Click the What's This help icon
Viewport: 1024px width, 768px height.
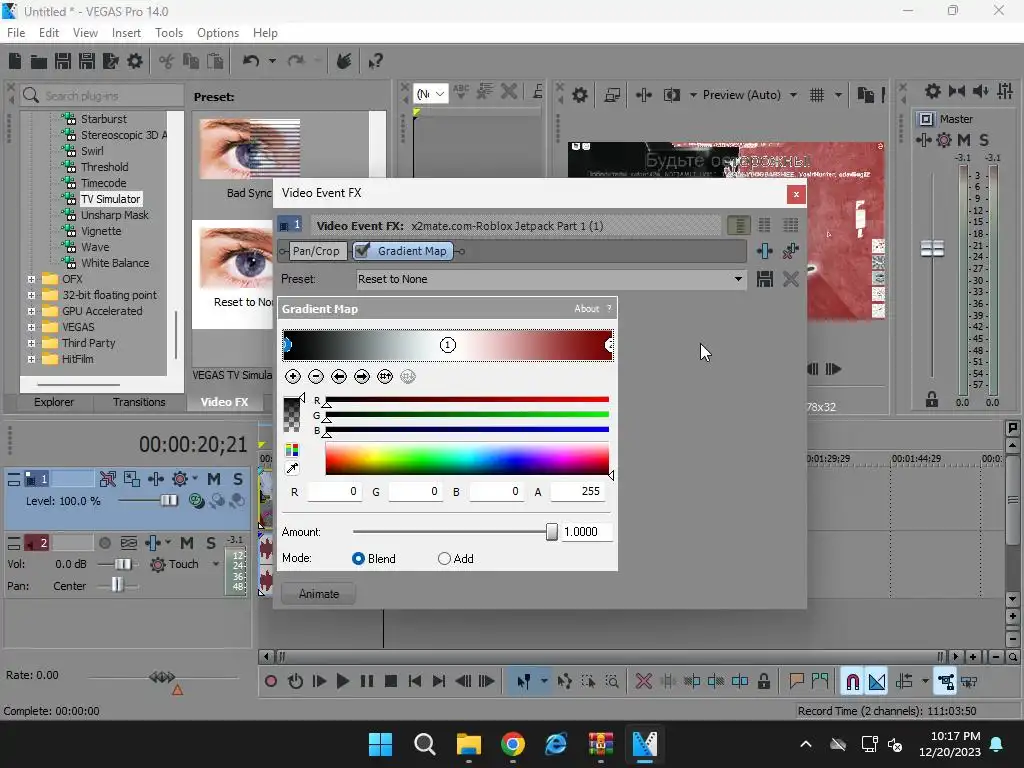click(376, 61)
